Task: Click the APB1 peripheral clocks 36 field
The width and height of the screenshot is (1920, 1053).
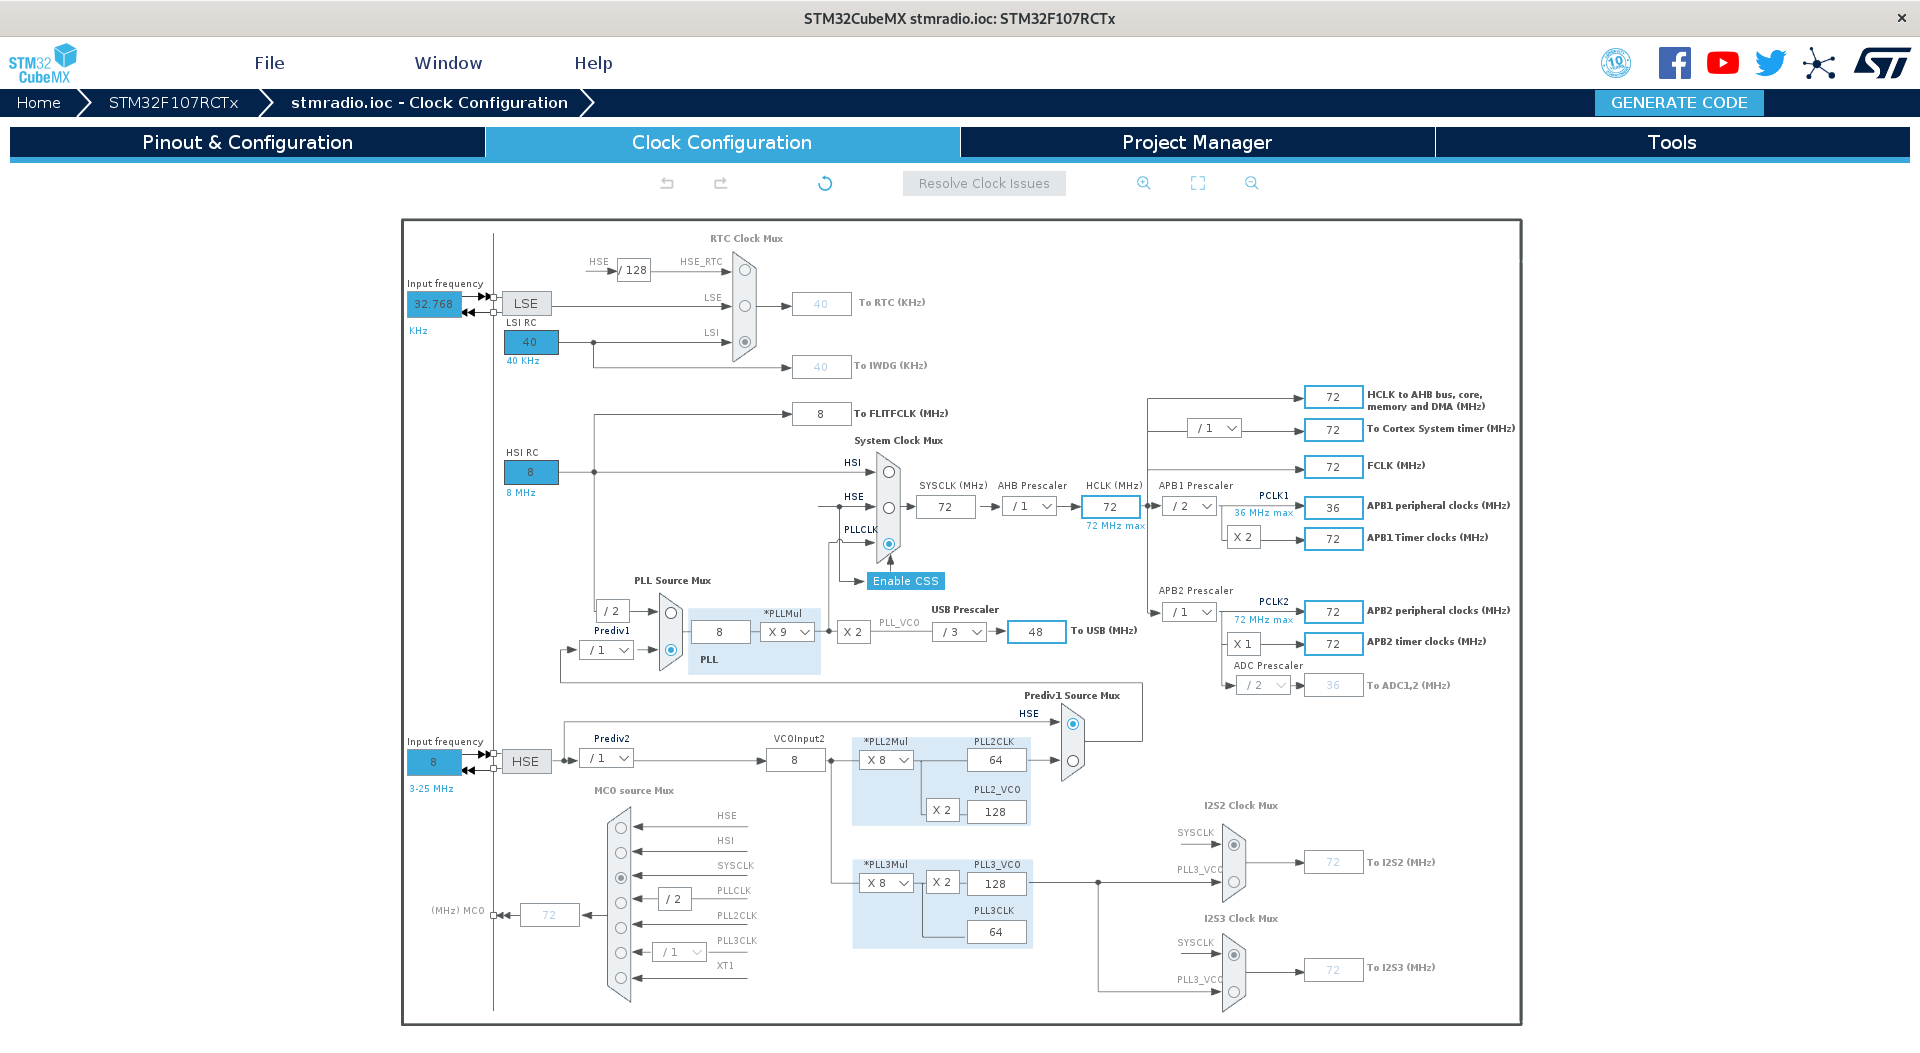Action: click(x=1334, y=508)
